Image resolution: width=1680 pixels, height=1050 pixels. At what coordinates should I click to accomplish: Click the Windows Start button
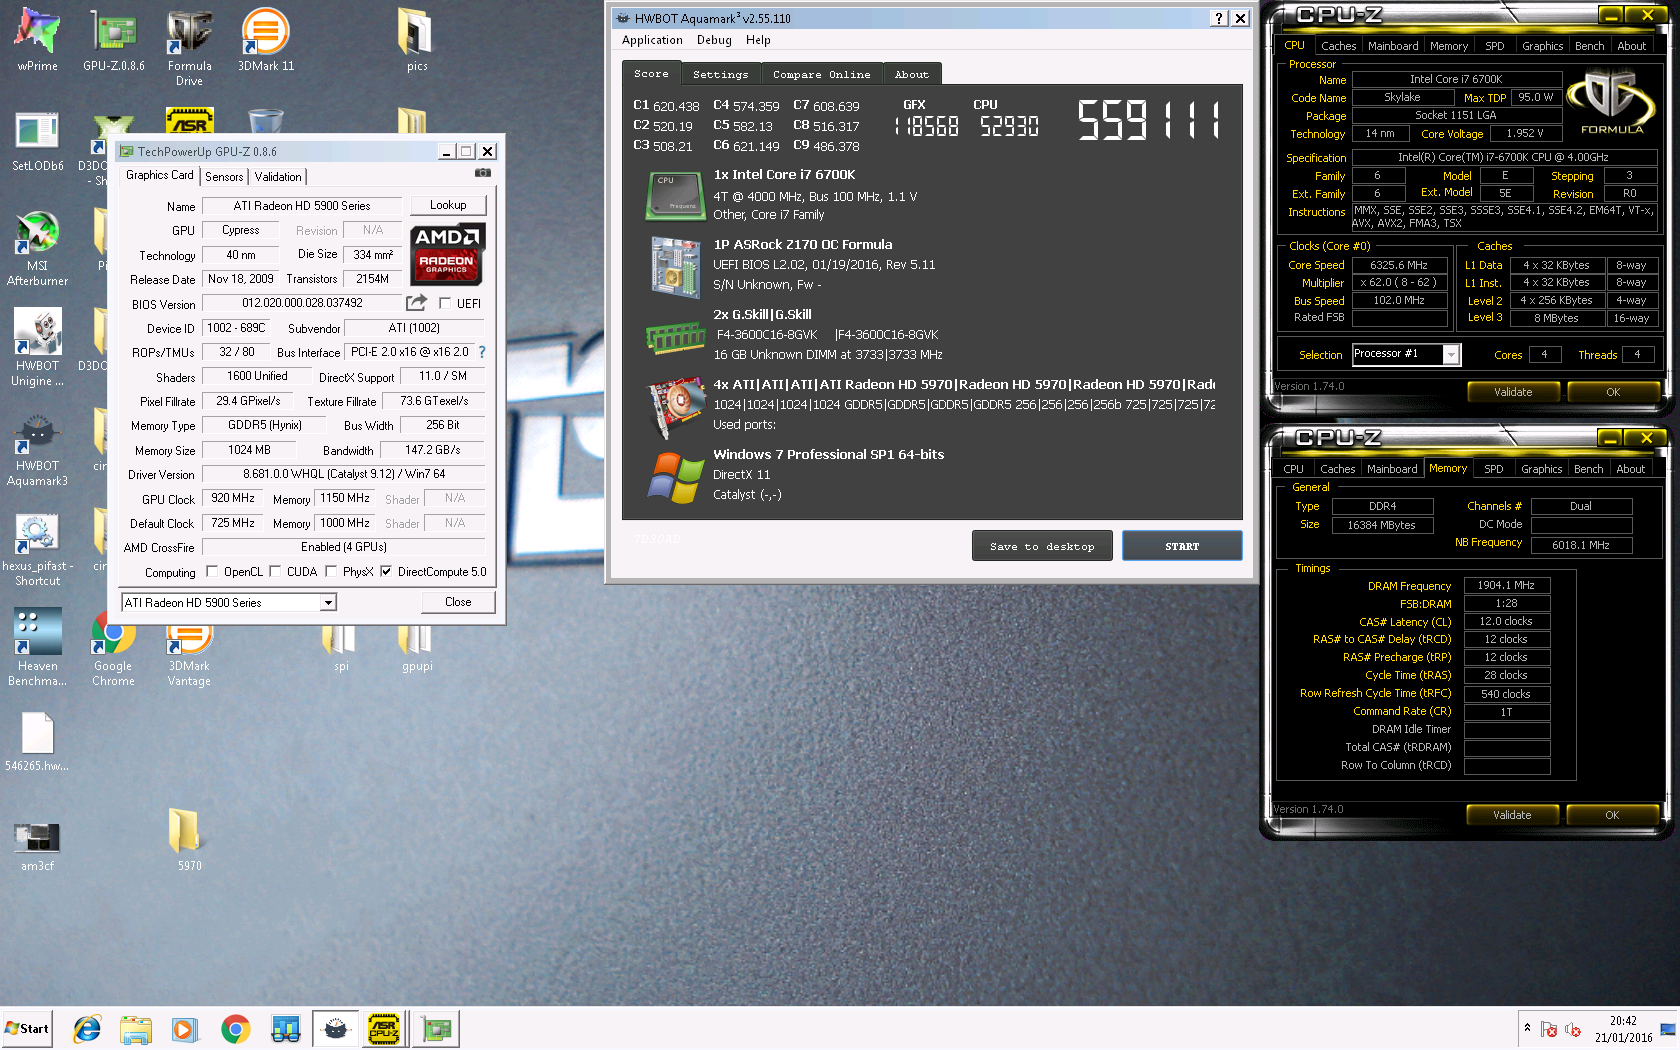tap(27, 1029)
